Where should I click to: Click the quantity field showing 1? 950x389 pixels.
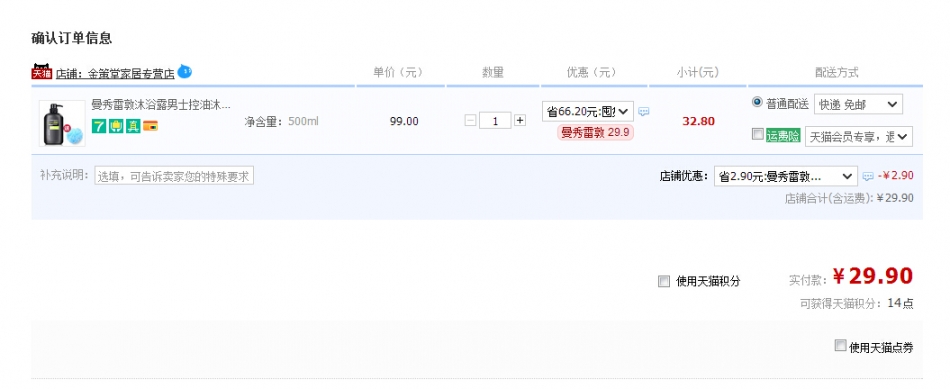[495, 121]
